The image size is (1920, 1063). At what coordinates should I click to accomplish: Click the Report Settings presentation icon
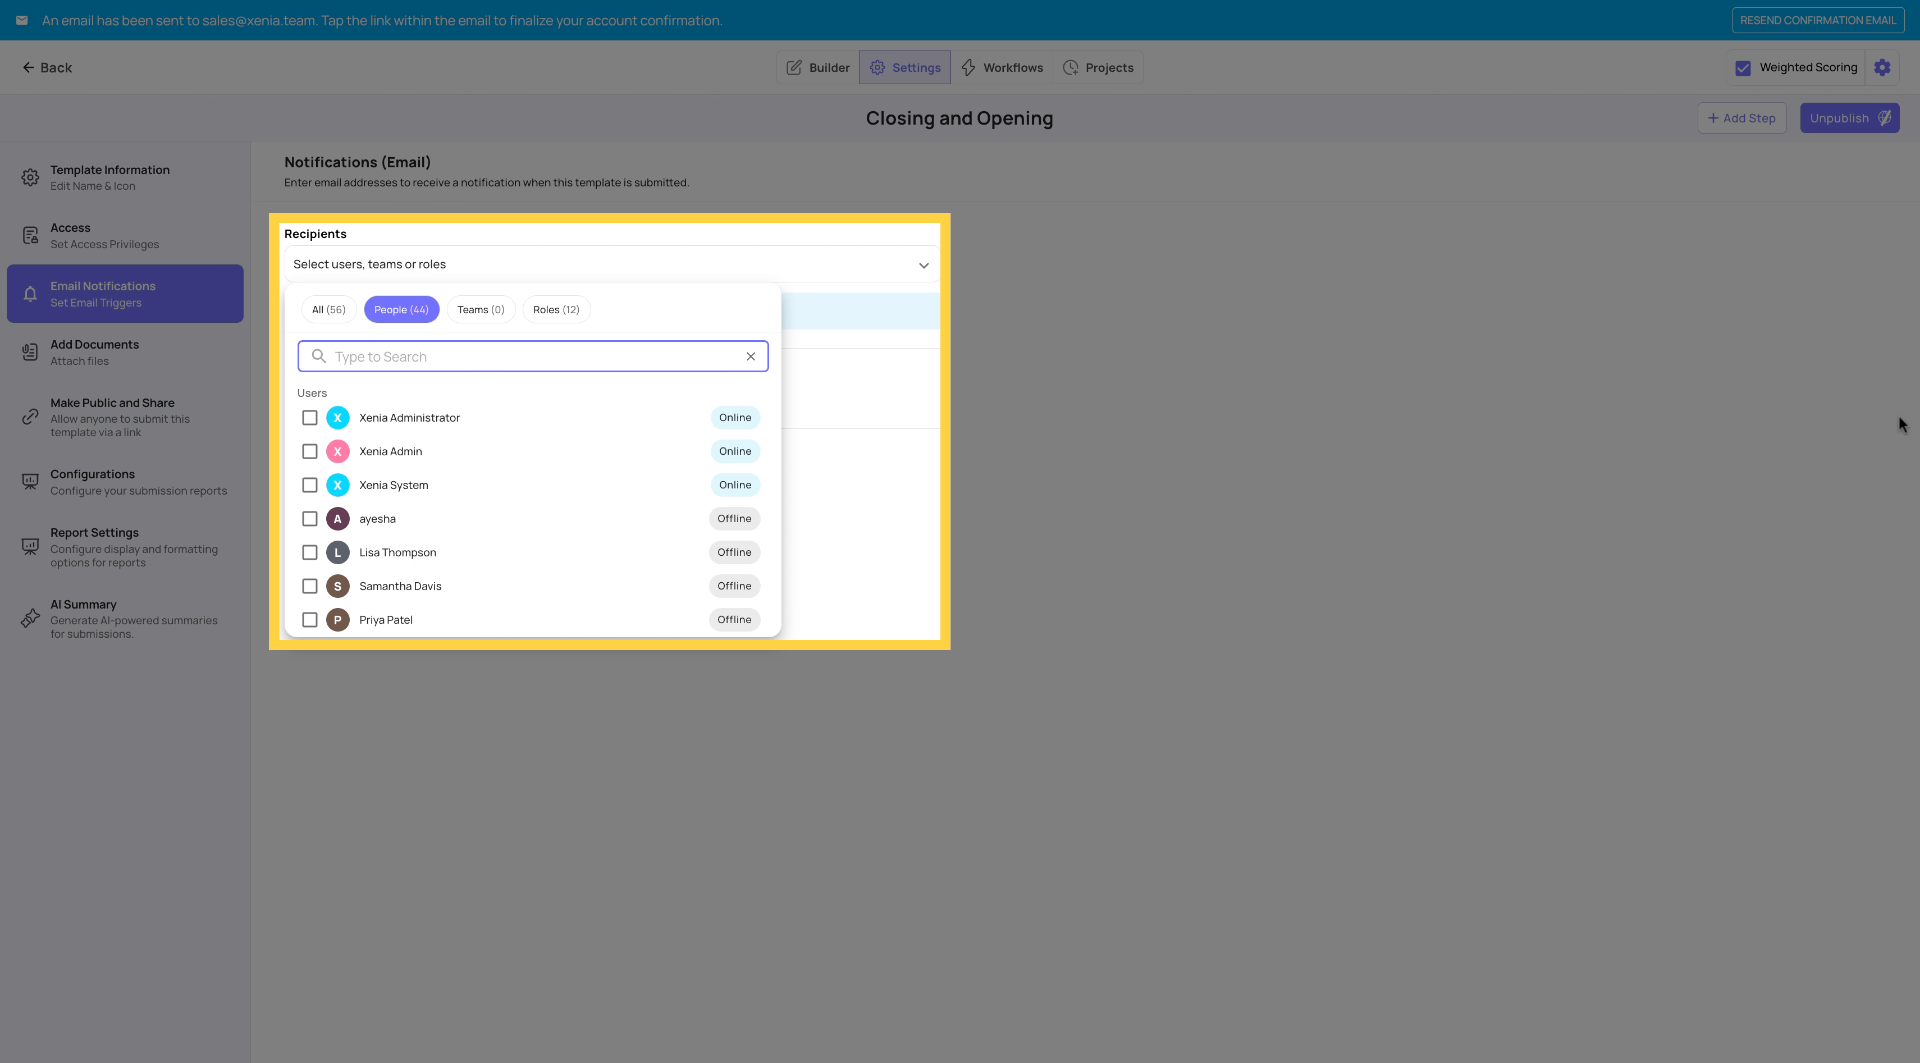click(x=31, y=547)
